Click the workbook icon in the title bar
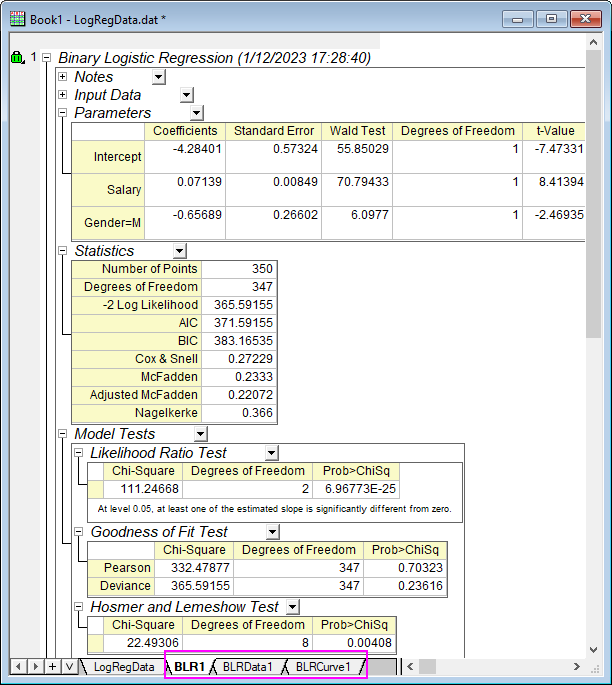Image resolution: width=612 pixels, height=685 pixels. click(x=17, y=19)
